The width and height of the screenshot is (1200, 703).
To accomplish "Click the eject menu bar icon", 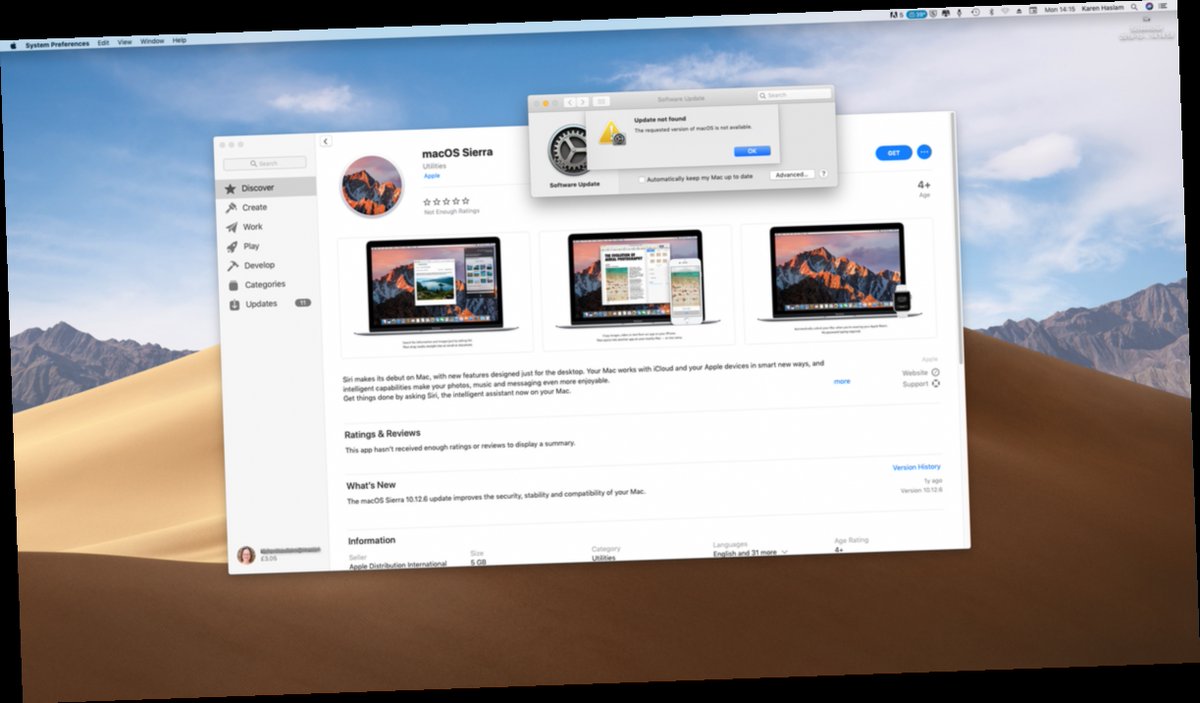I will coord(1018,11).
